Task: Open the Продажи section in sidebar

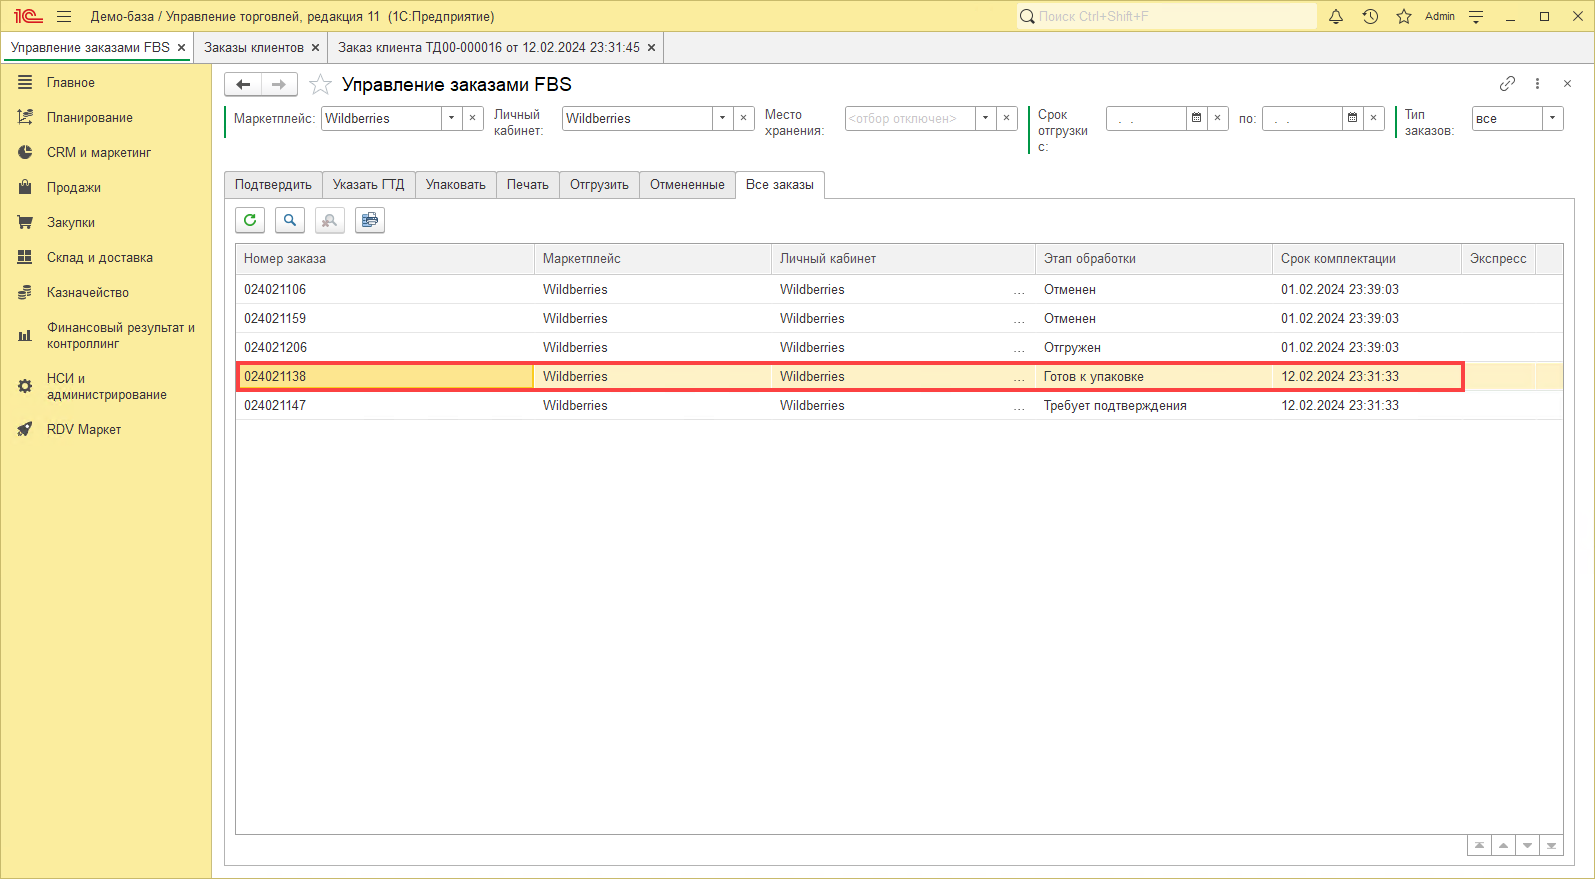Action: tap(74, 188)
